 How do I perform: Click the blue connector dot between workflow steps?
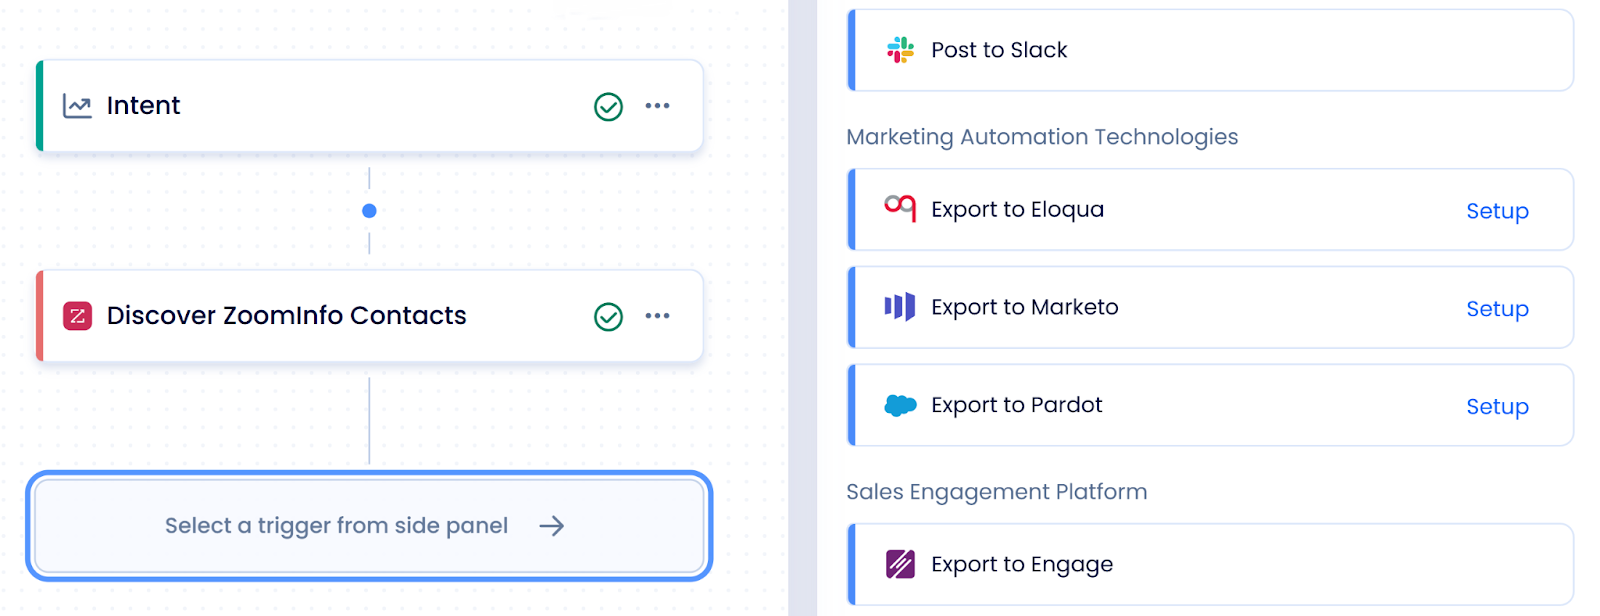[369, 210]
